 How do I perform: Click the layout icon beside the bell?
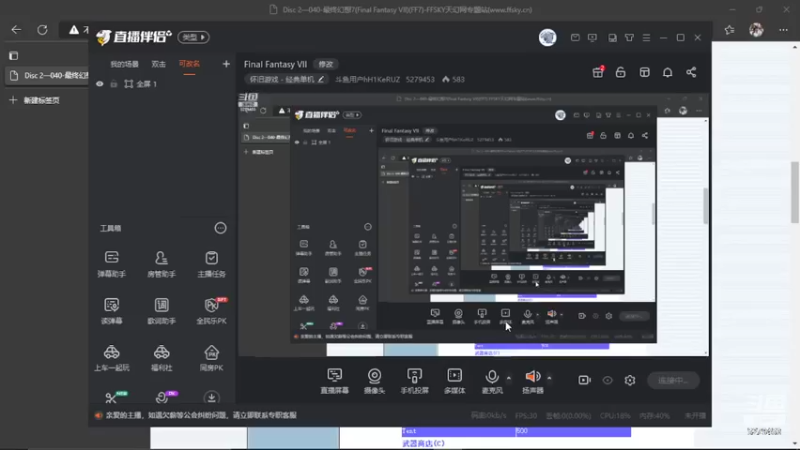coord(644,72)
